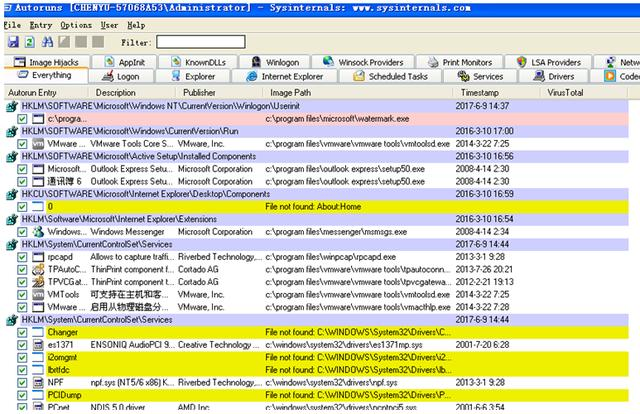Click registry icon of Active Setup key row
This screenshot has height=414, width=640.
(11, 157)
